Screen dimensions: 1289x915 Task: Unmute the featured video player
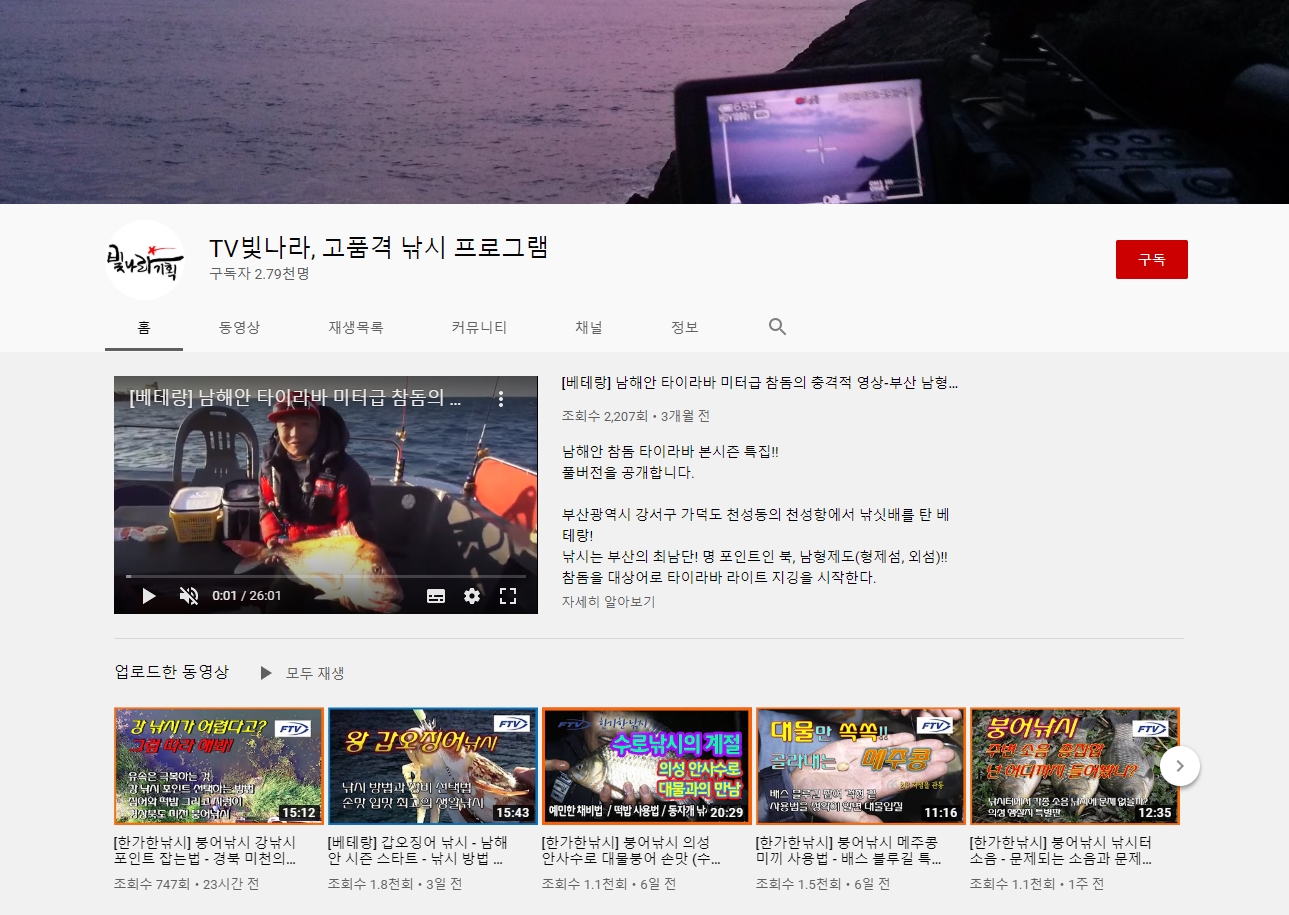point(188,596)
